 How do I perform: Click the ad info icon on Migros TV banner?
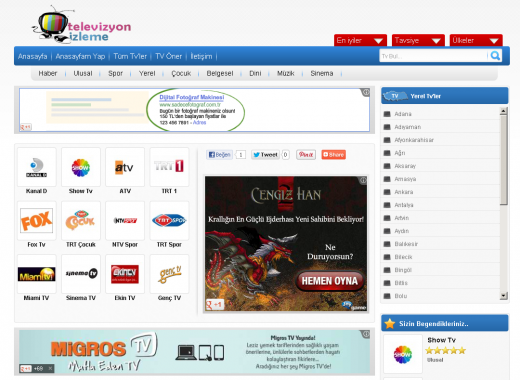pyautogui.click(x=366, y=334)
